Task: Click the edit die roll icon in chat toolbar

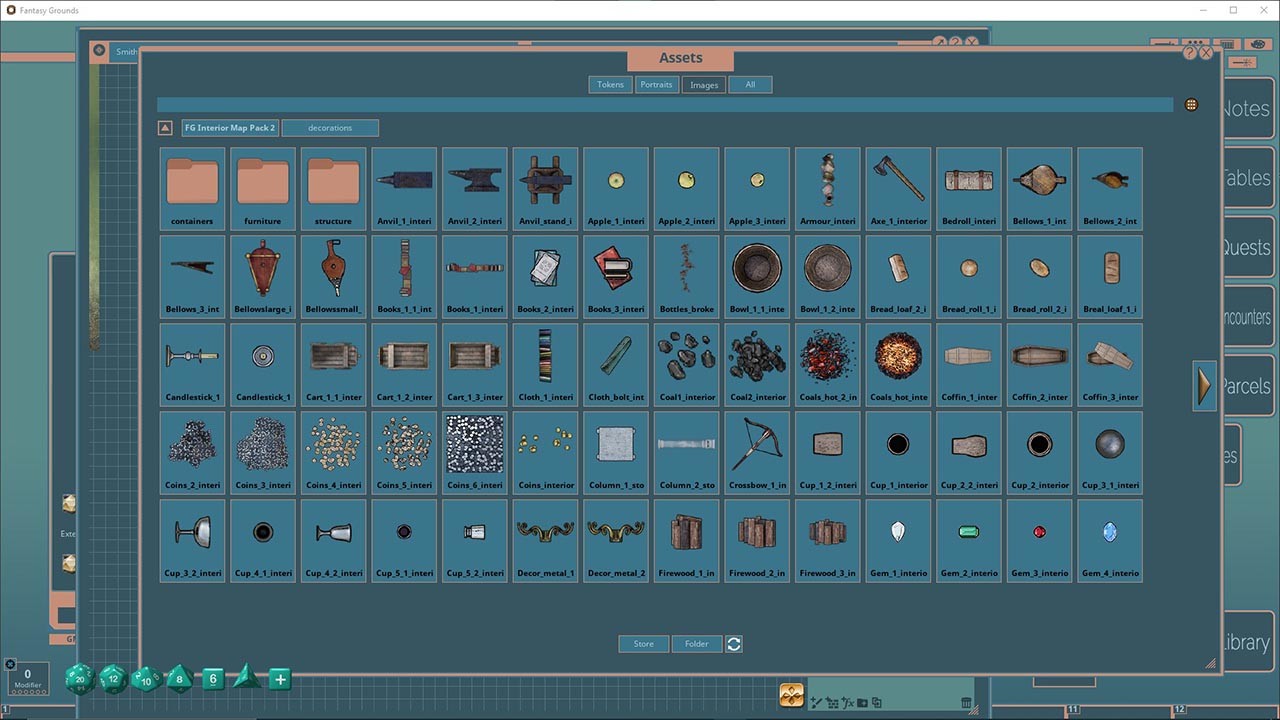Action: point(816,701)
